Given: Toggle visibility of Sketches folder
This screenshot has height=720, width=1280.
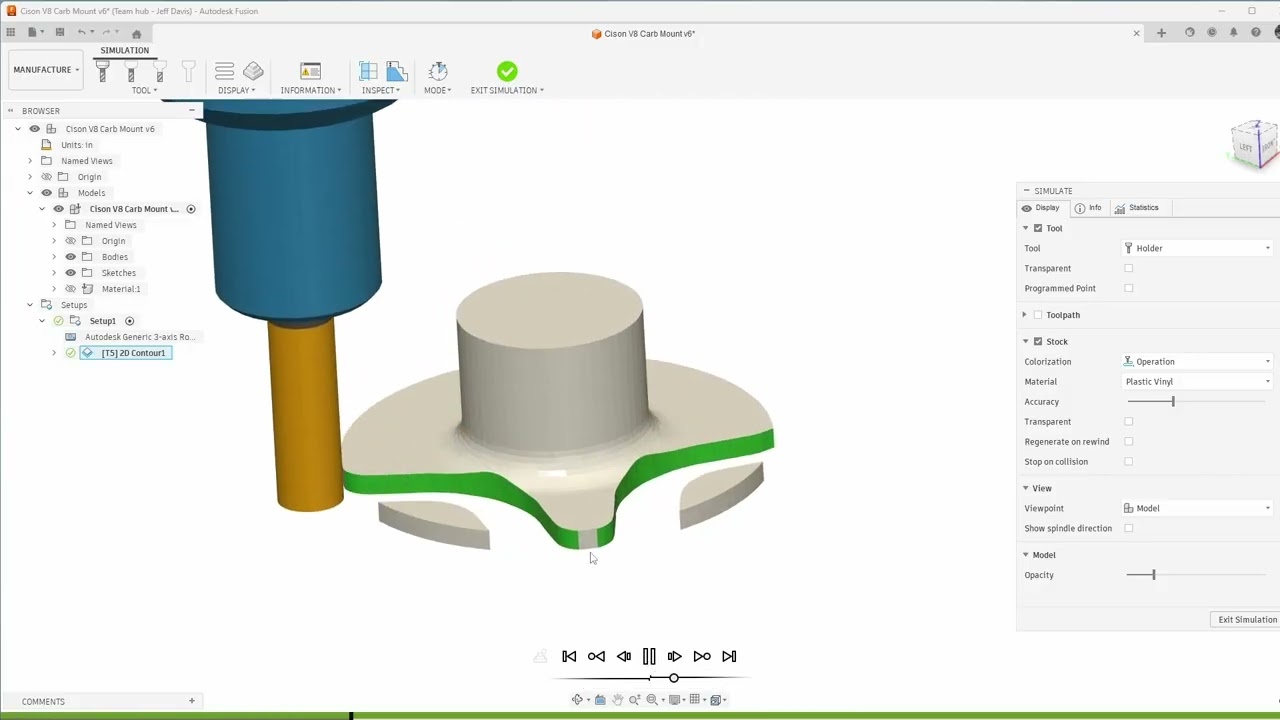Looking at the screenshot, I should (71, 273).
